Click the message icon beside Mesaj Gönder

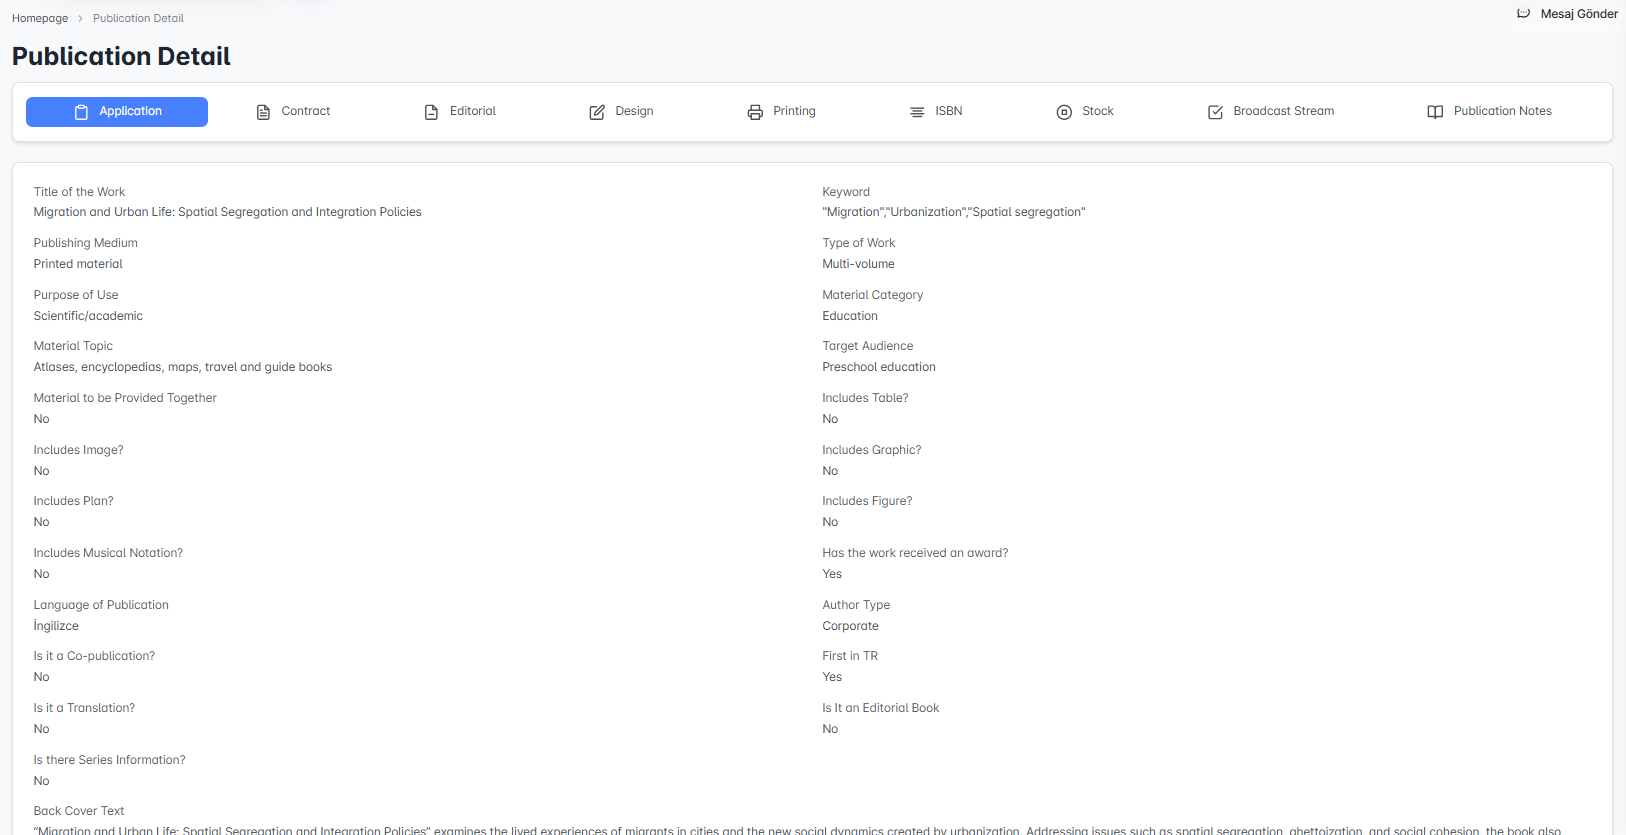point(1523,14)
